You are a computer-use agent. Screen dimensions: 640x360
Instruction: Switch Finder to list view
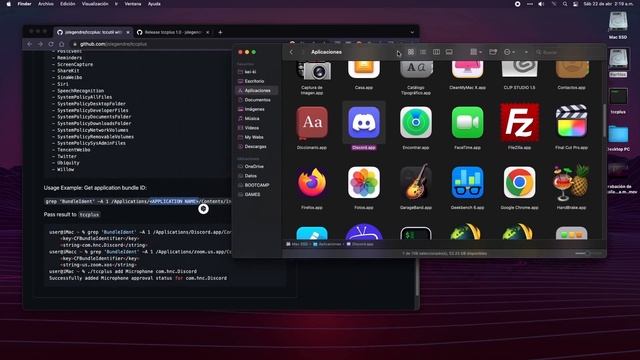(x=423, y=52)
